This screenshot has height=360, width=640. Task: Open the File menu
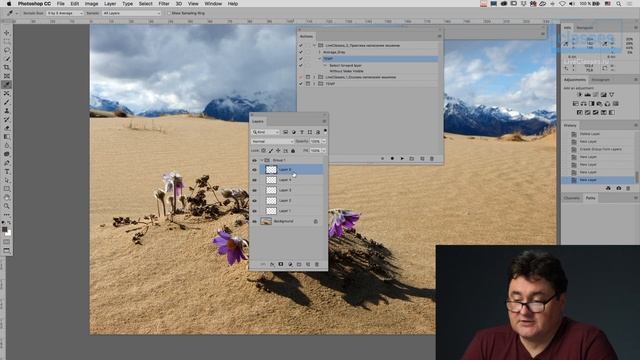coord(60,4)
